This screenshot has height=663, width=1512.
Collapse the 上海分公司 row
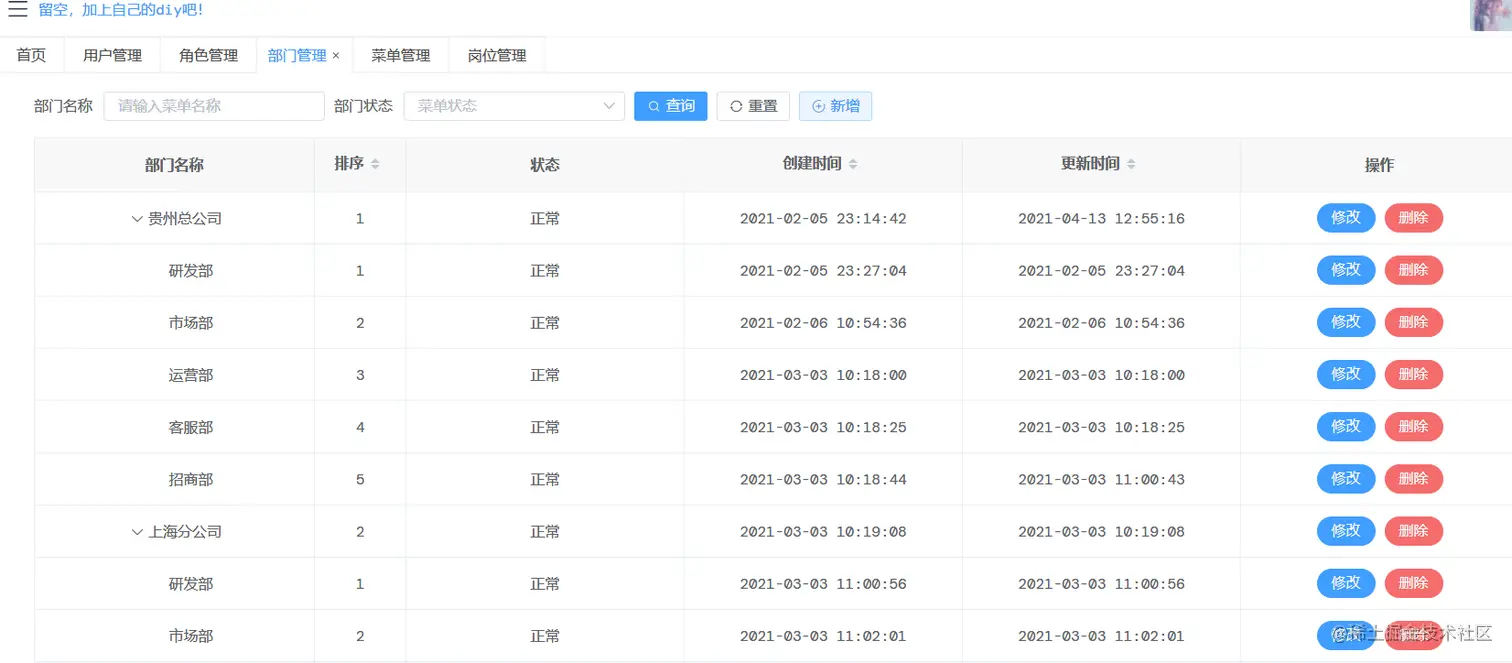[x=137, y=532]
